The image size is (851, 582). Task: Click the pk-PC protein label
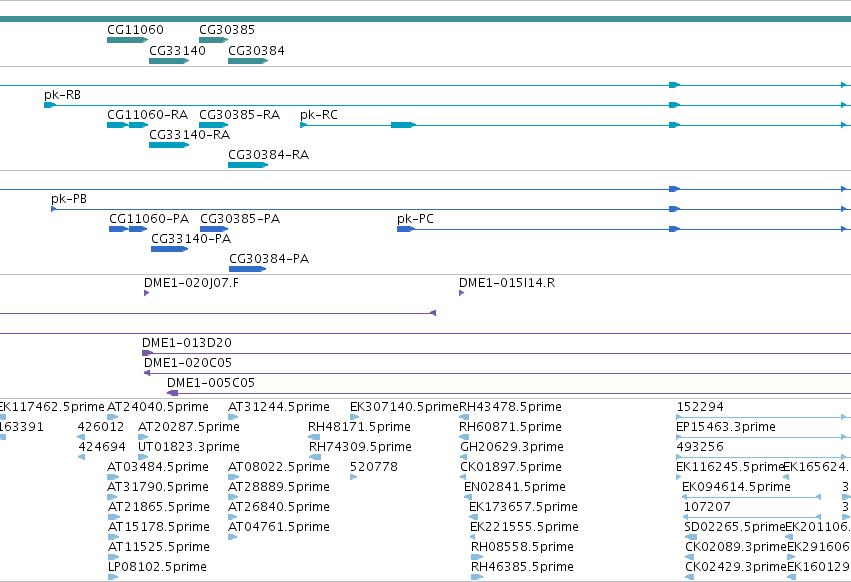[415, 219]
